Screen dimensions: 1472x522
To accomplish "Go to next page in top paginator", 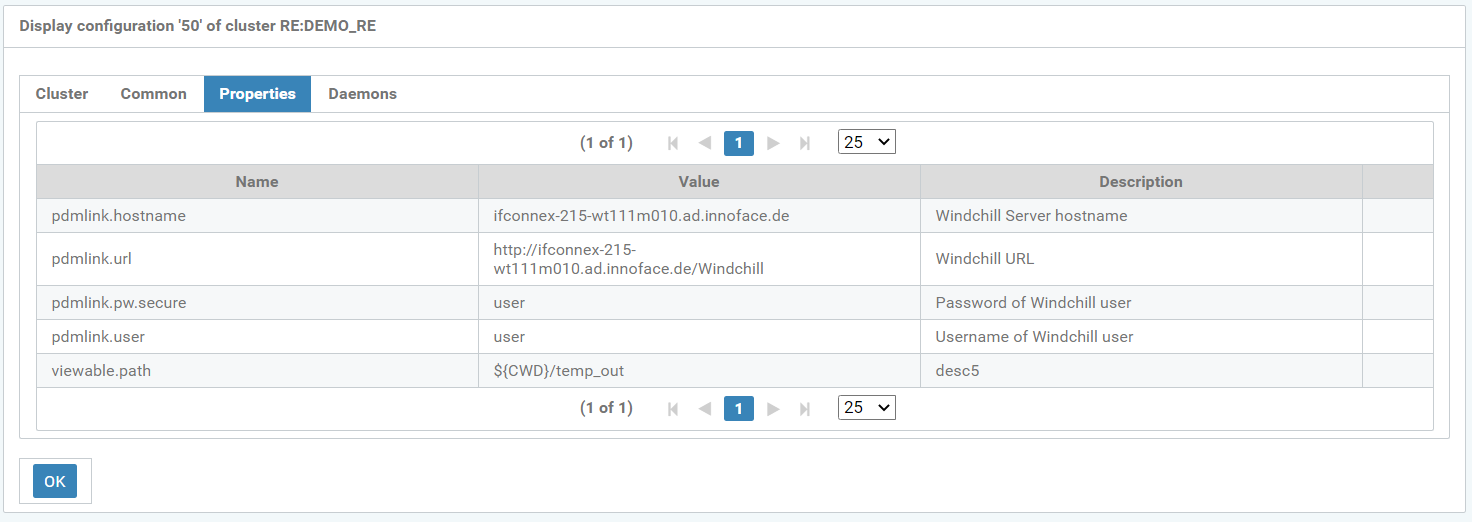I will coord(773,143).
